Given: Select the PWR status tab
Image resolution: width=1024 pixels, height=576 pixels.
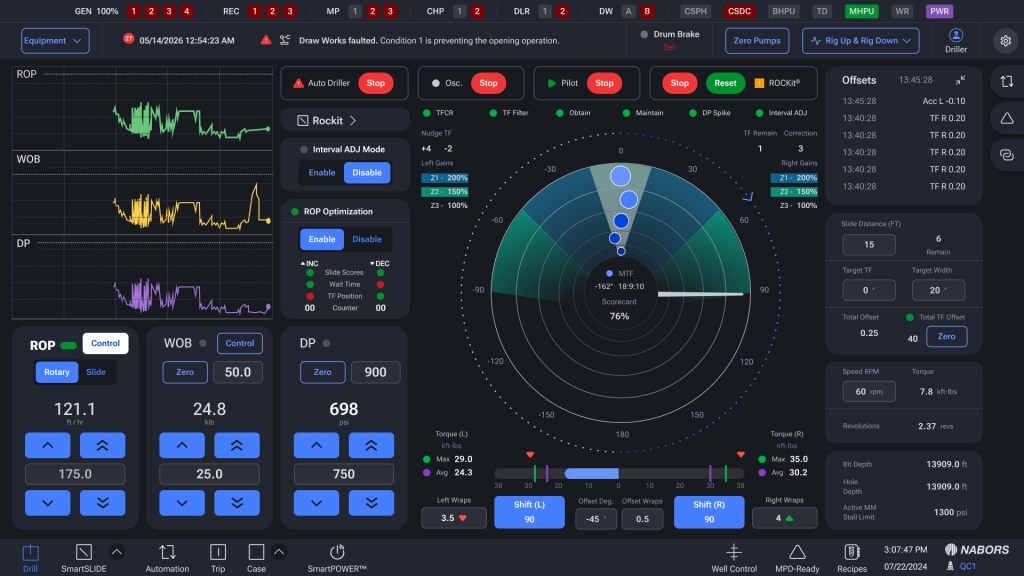Looking at the screenshot, I should tap(939, 11).
